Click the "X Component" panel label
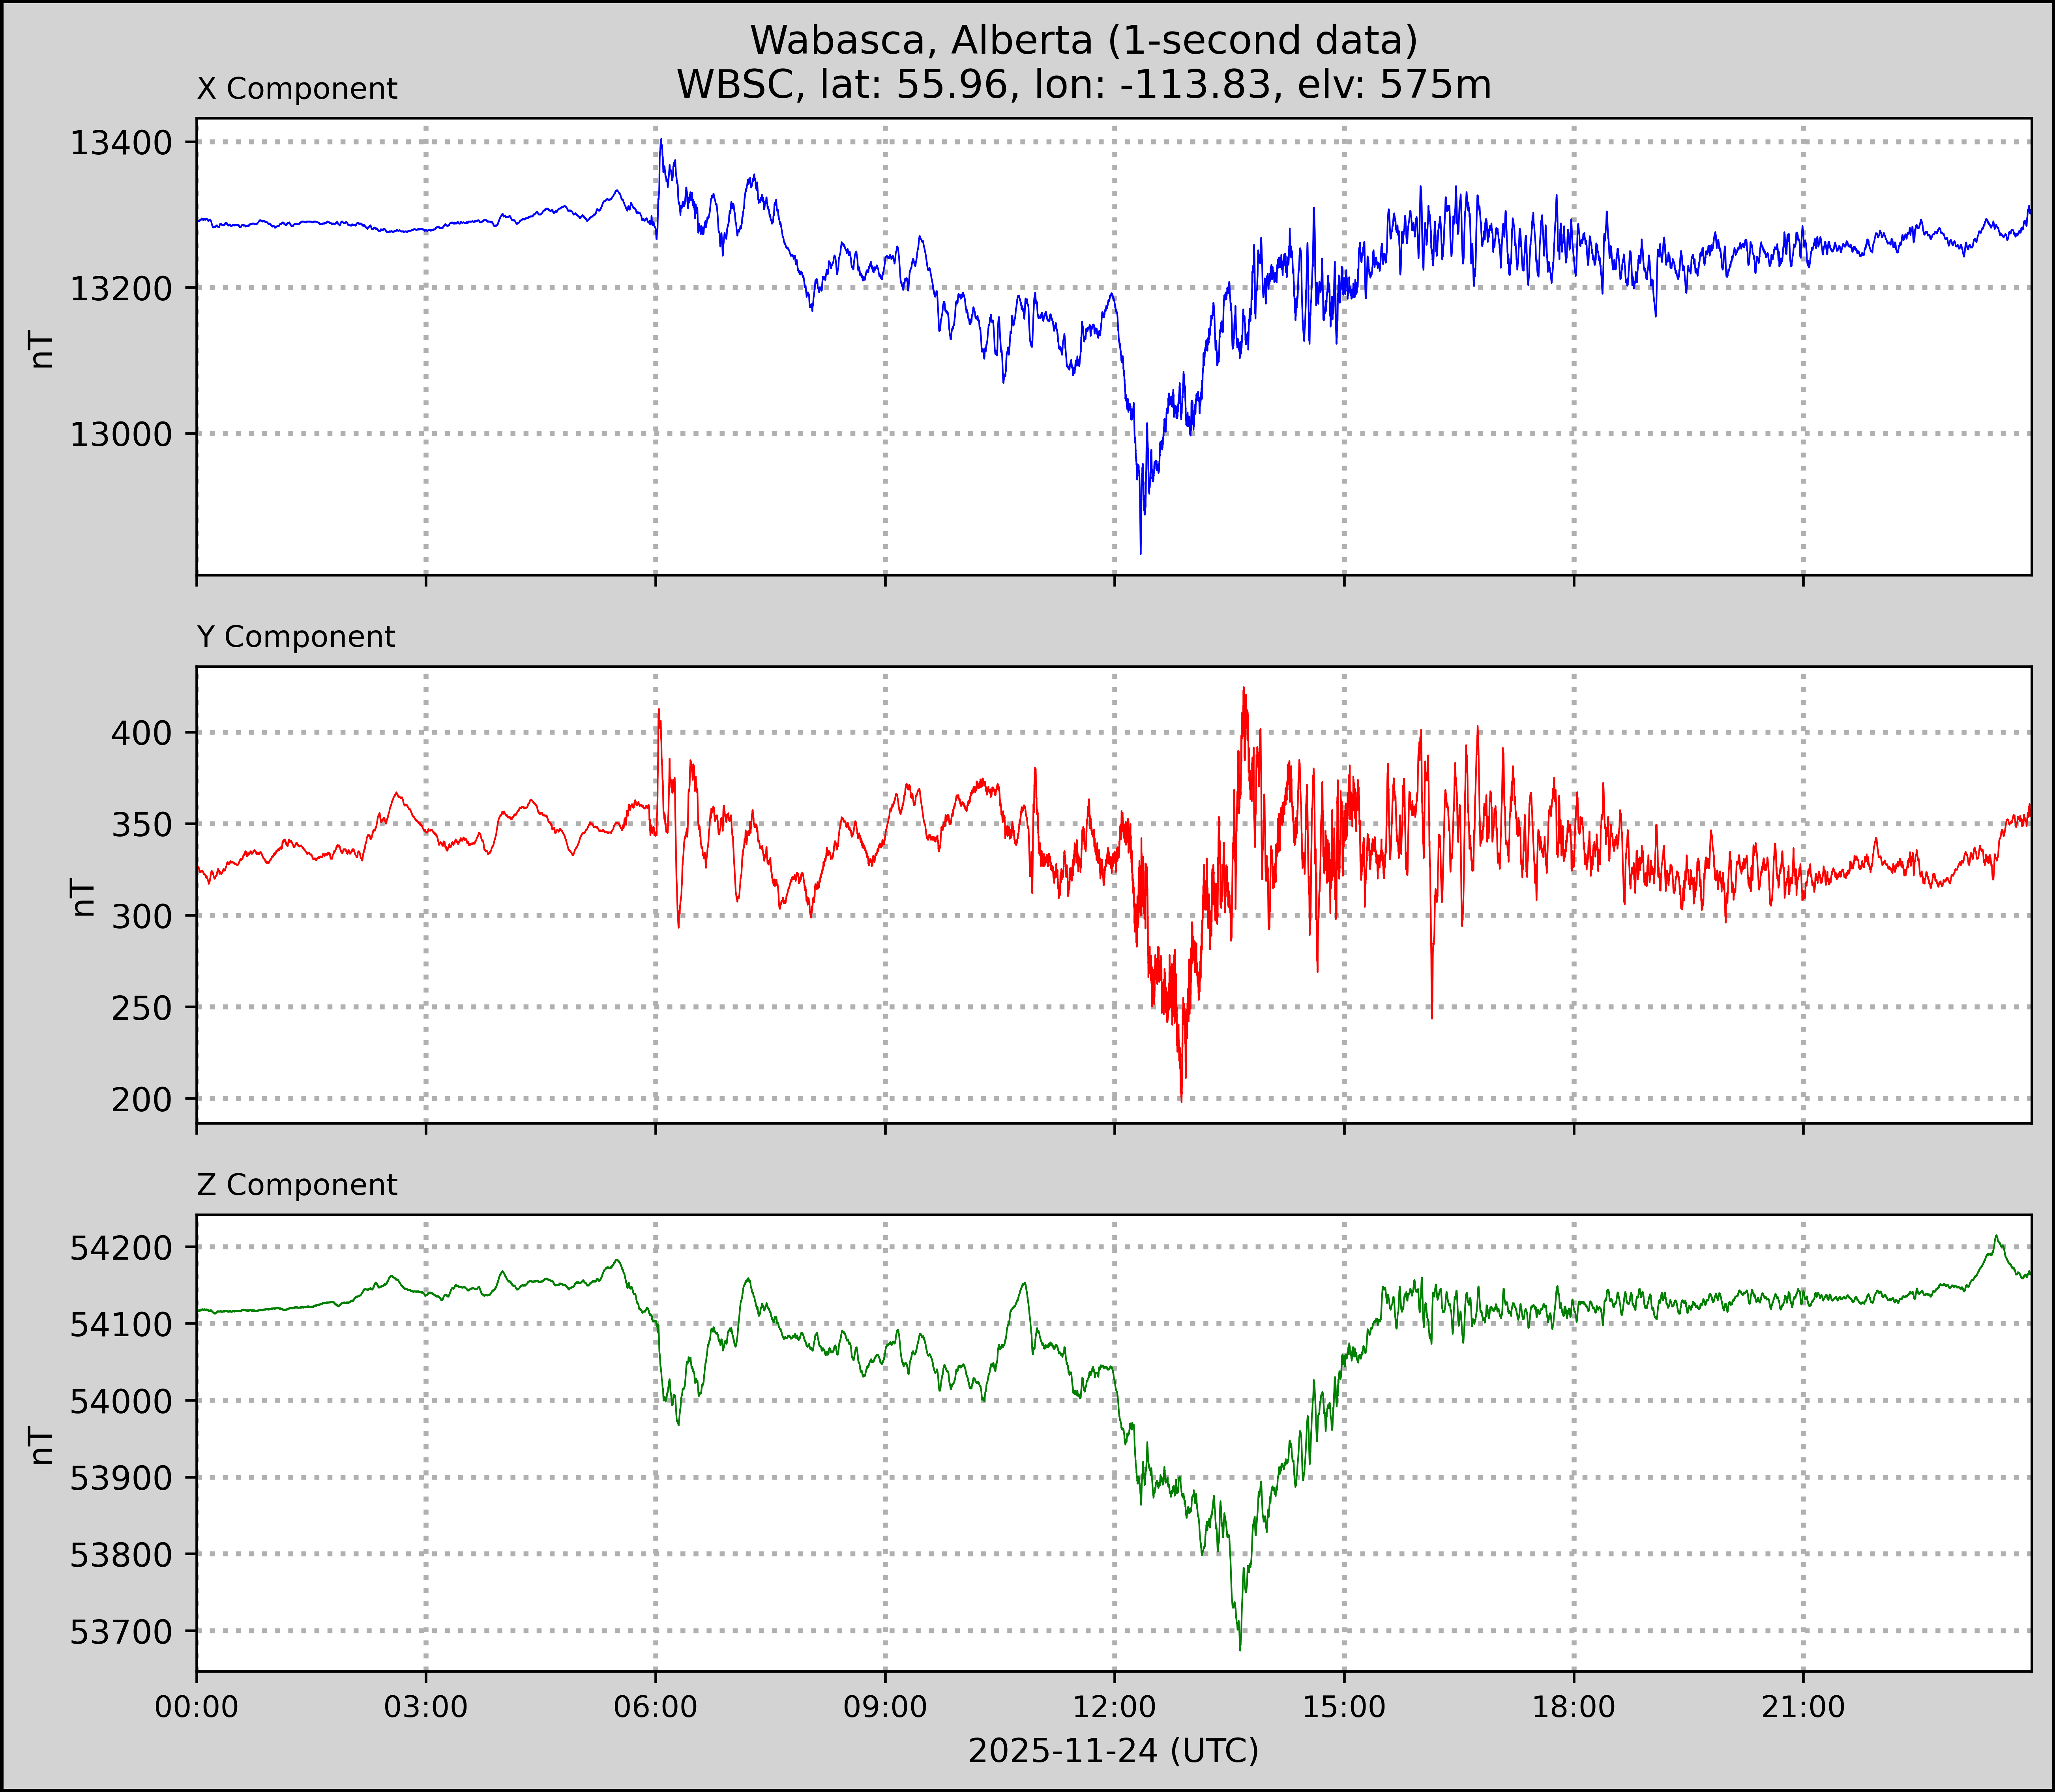Viewport: 2055px width, 1792px height. coord(297,89)
